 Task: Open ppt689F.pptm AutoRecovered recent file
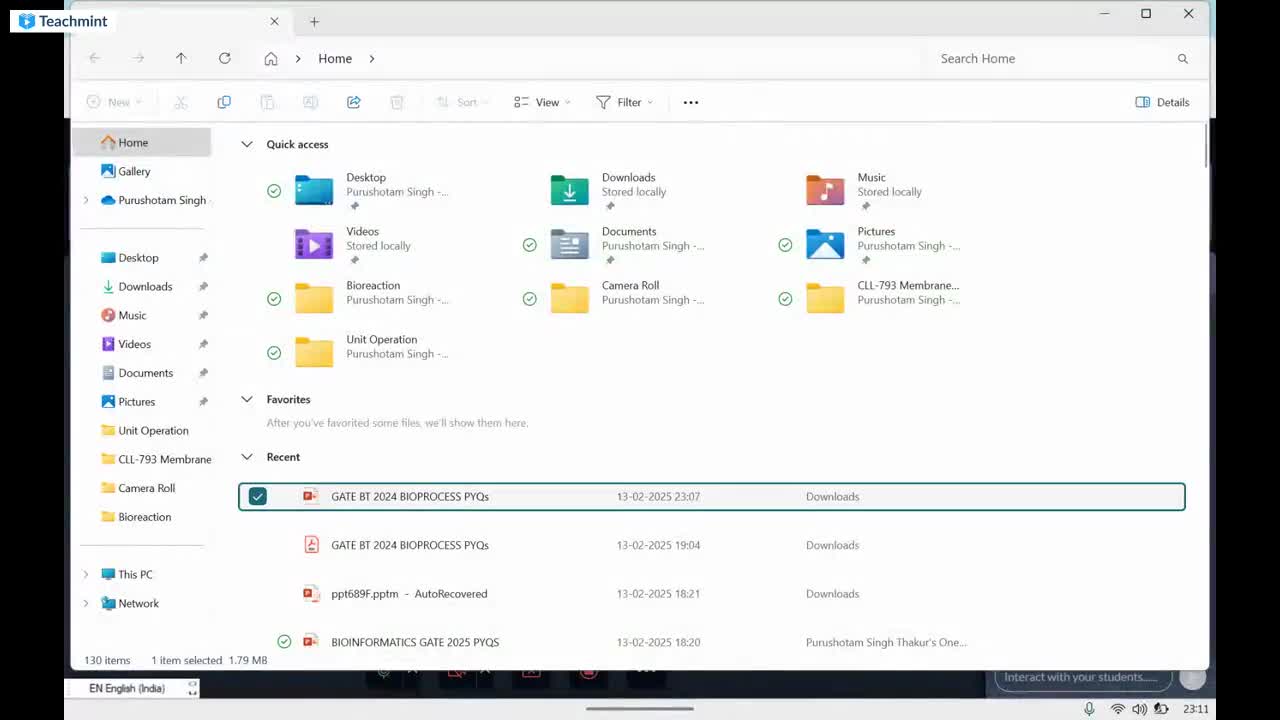(x=711, y=593)
